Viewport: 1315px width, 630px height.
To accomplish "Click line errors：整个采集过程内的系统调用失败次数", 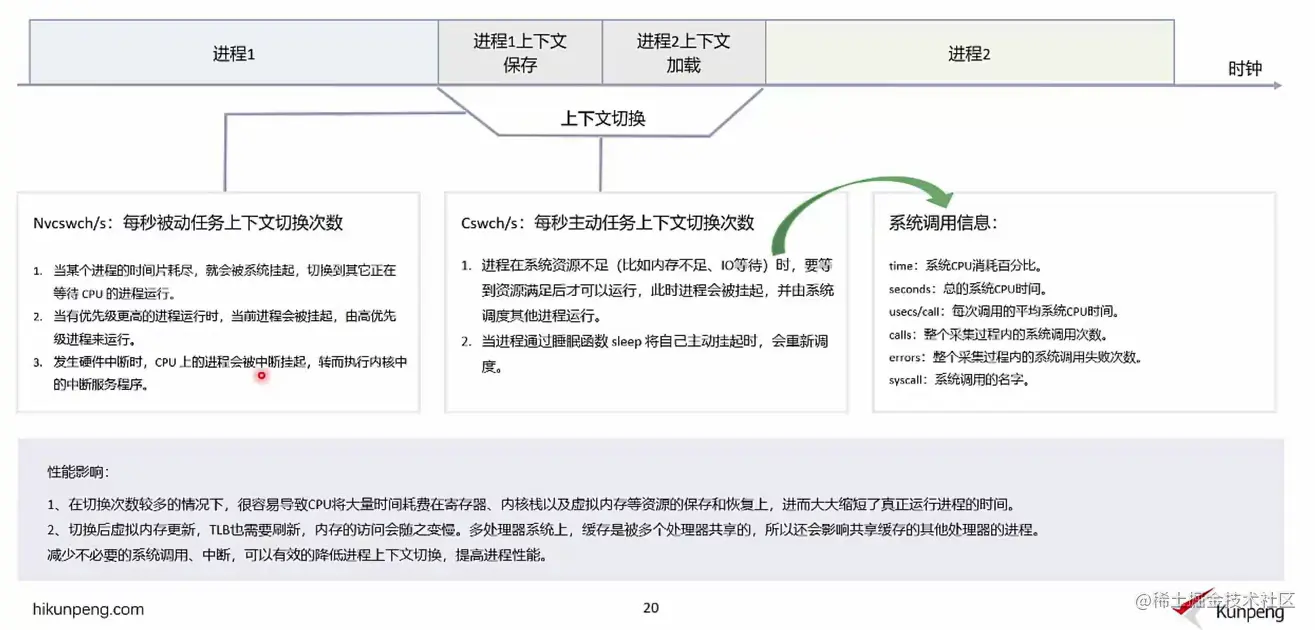I will point(1015,356).
